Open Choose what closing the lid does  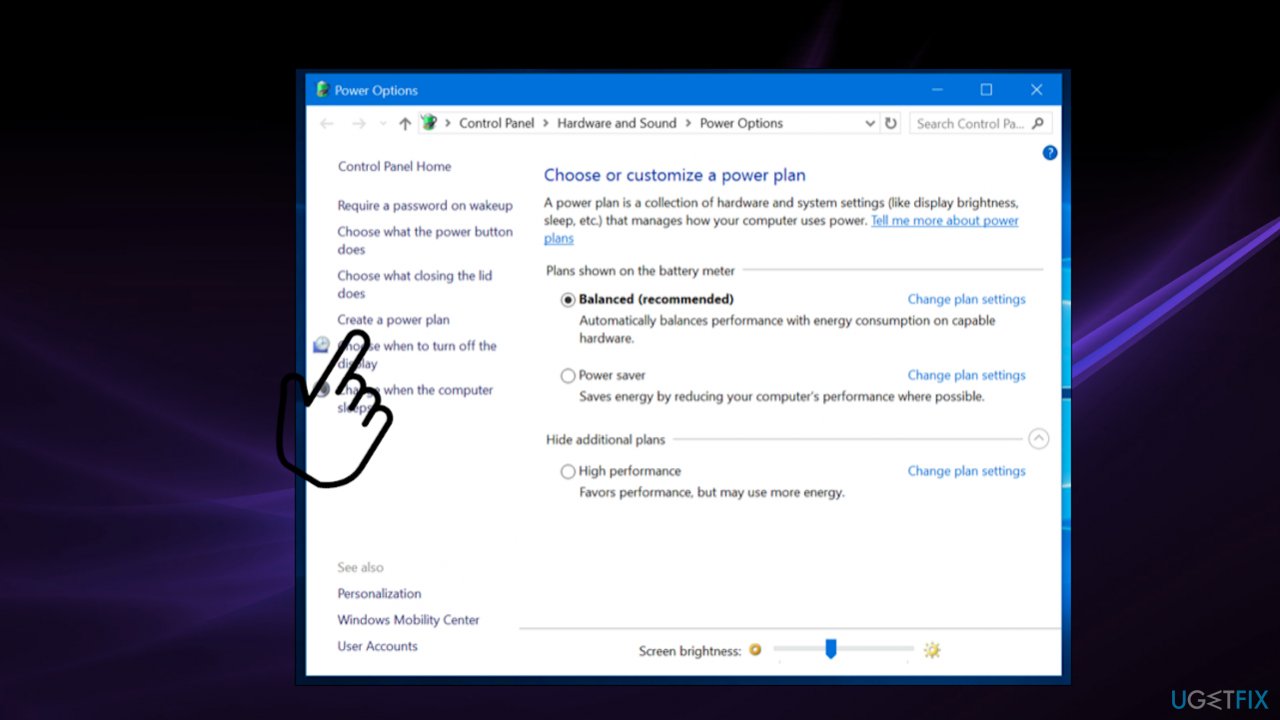415,284
